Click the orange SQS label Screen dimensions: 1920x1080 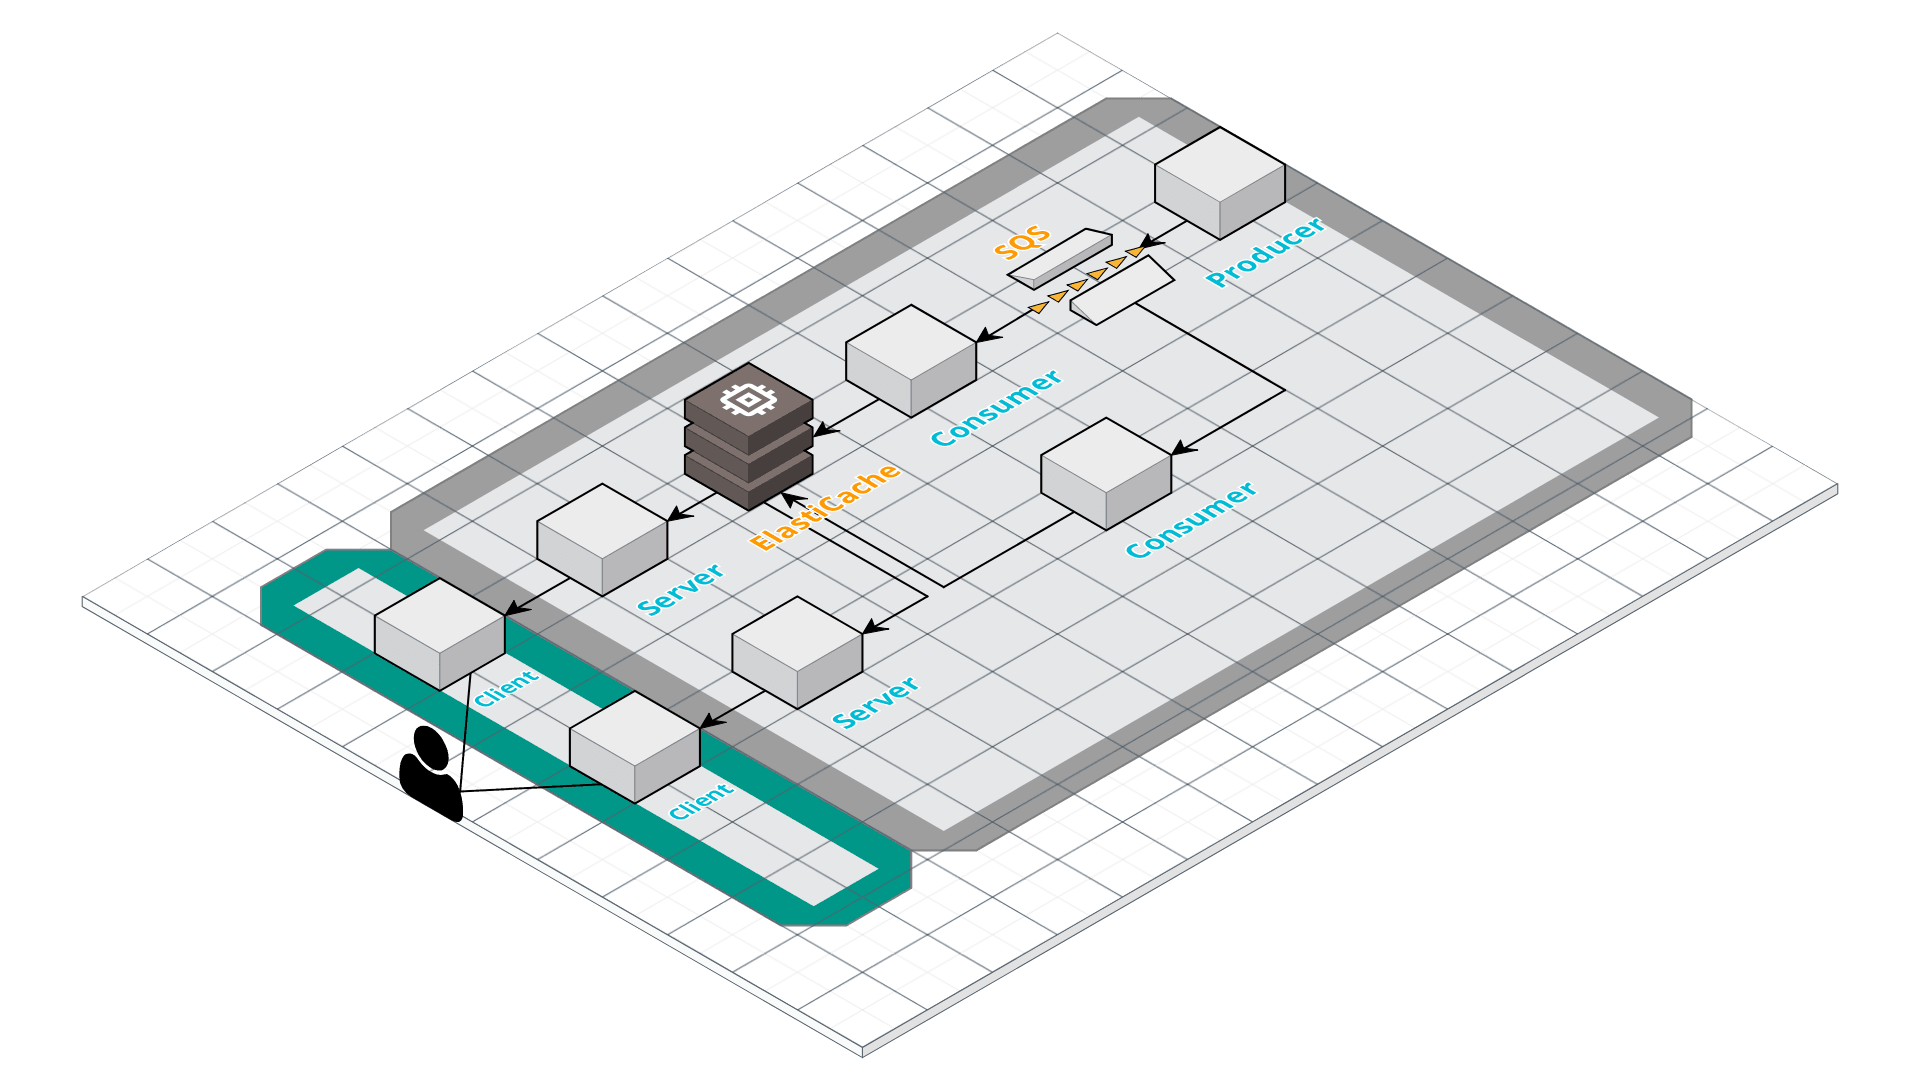coord(1022,241)
